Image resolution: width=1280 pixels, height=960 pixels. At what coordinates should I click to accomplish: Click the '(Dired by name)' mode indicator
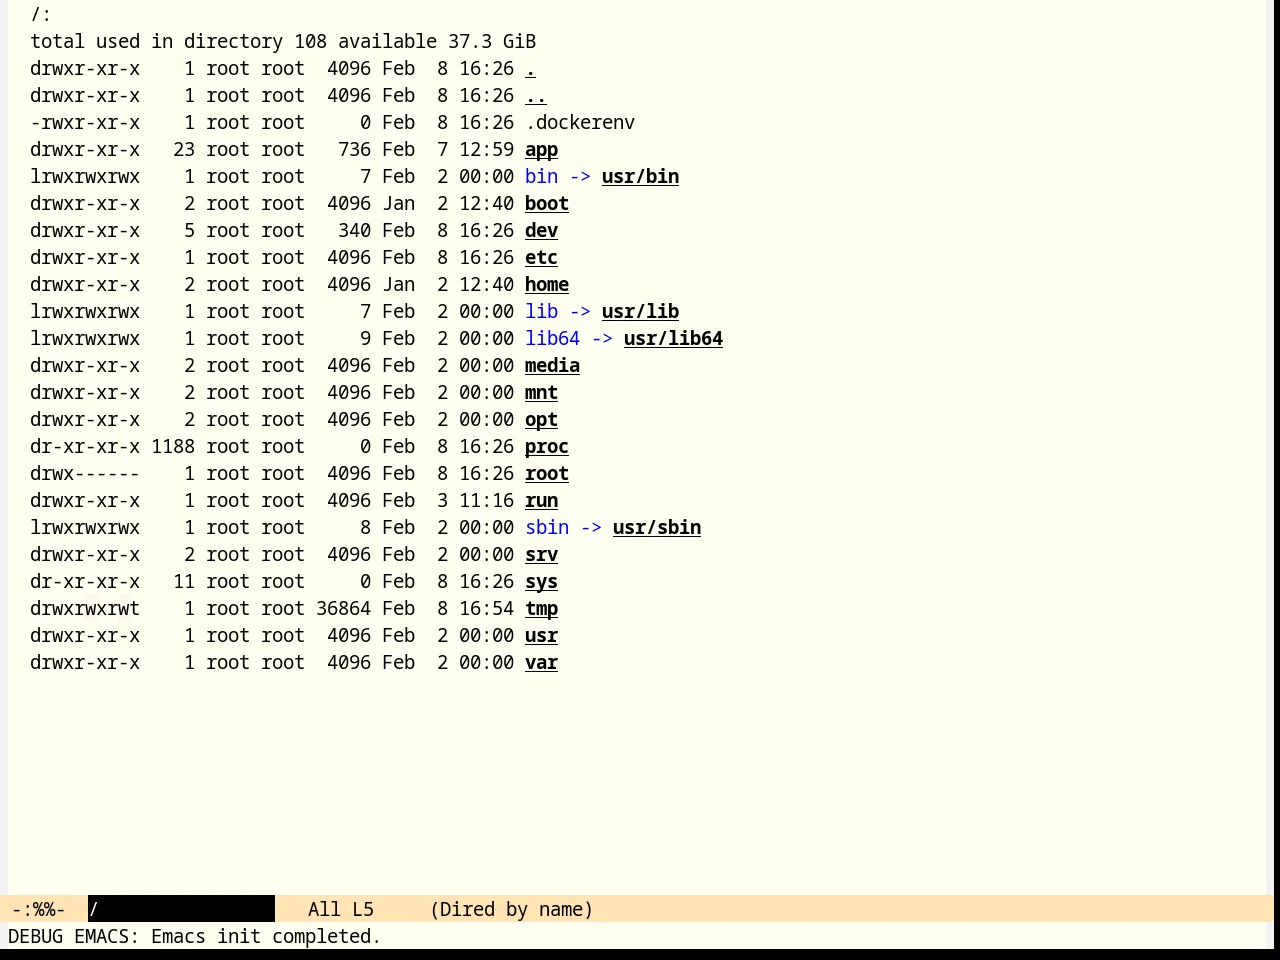[x=511, y=910]
